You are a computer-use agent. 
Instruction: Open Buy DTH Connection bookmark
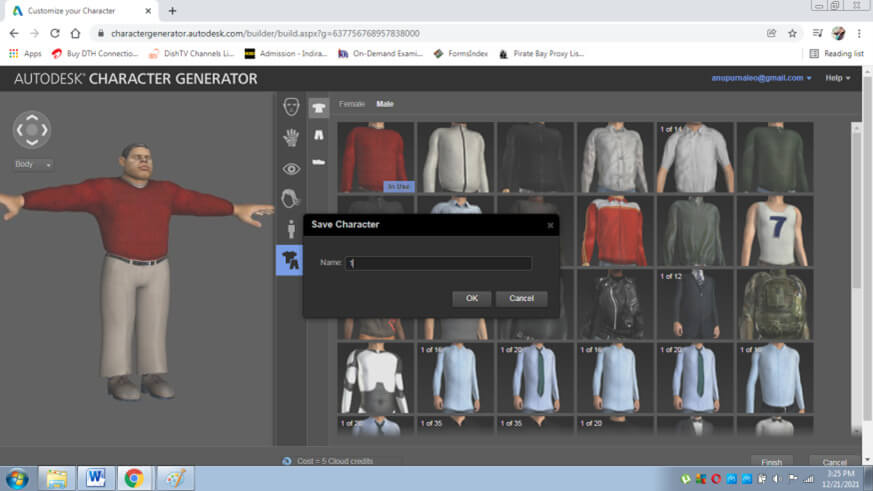(95, 53)
